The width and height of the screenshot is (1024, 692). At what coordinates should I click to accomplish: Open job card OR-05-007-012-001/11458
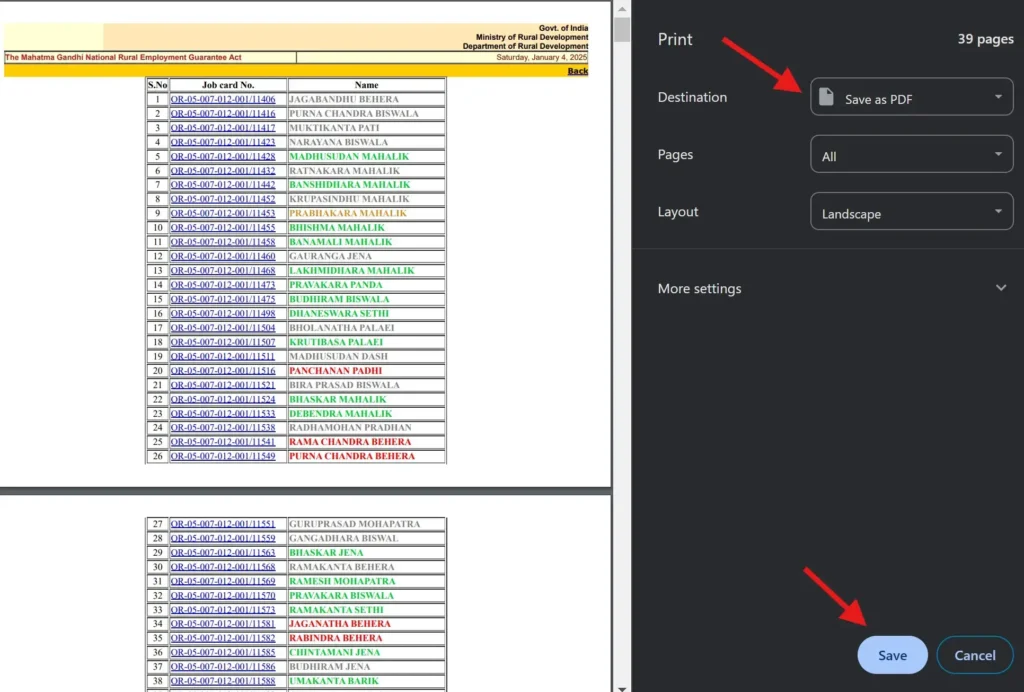(223, 242)
